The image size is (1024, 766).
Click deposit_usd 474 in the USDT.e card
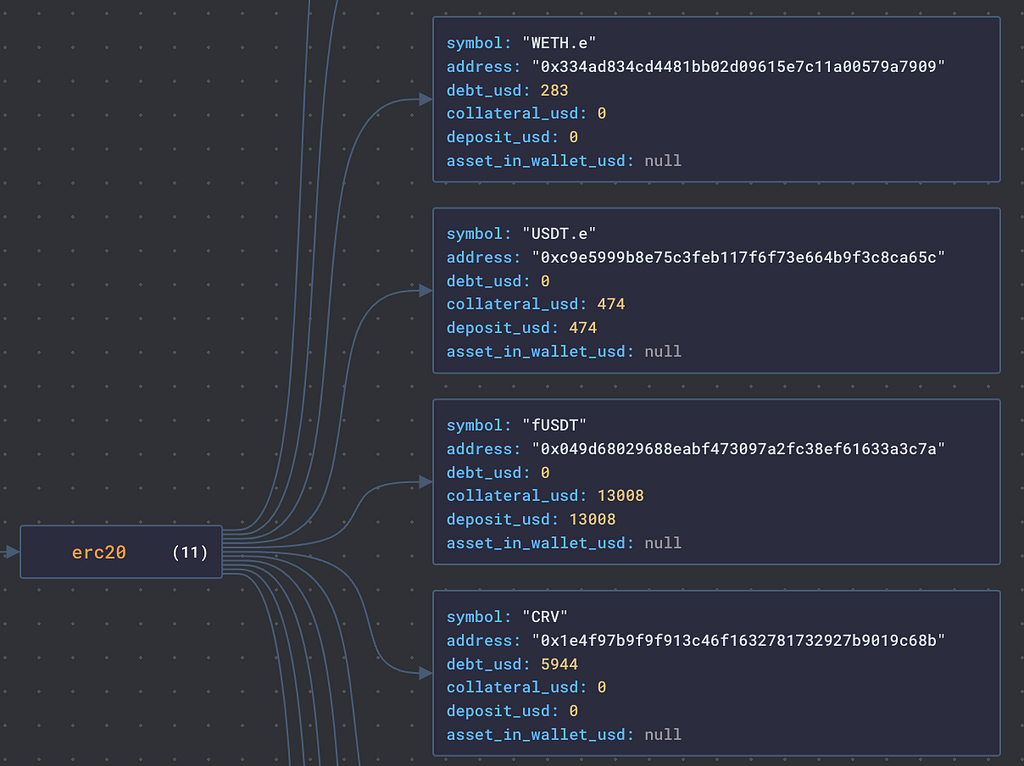[x=583, y=328]
